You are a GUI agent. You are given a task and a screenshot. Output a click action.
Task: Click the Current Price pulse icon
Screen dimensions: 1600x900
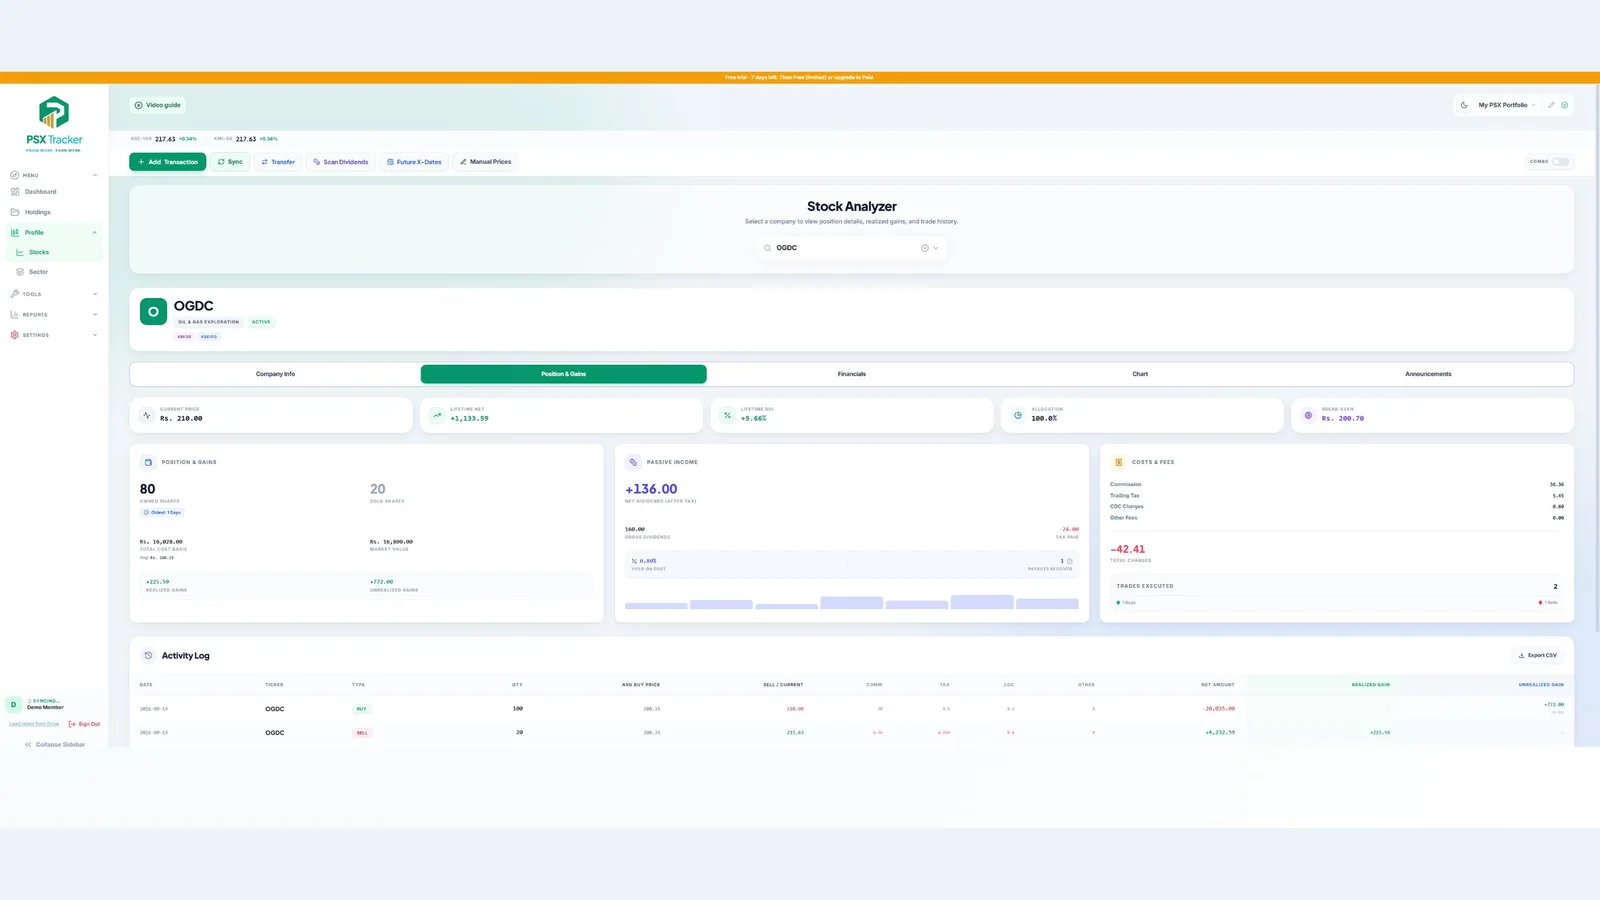pos(147,415)
